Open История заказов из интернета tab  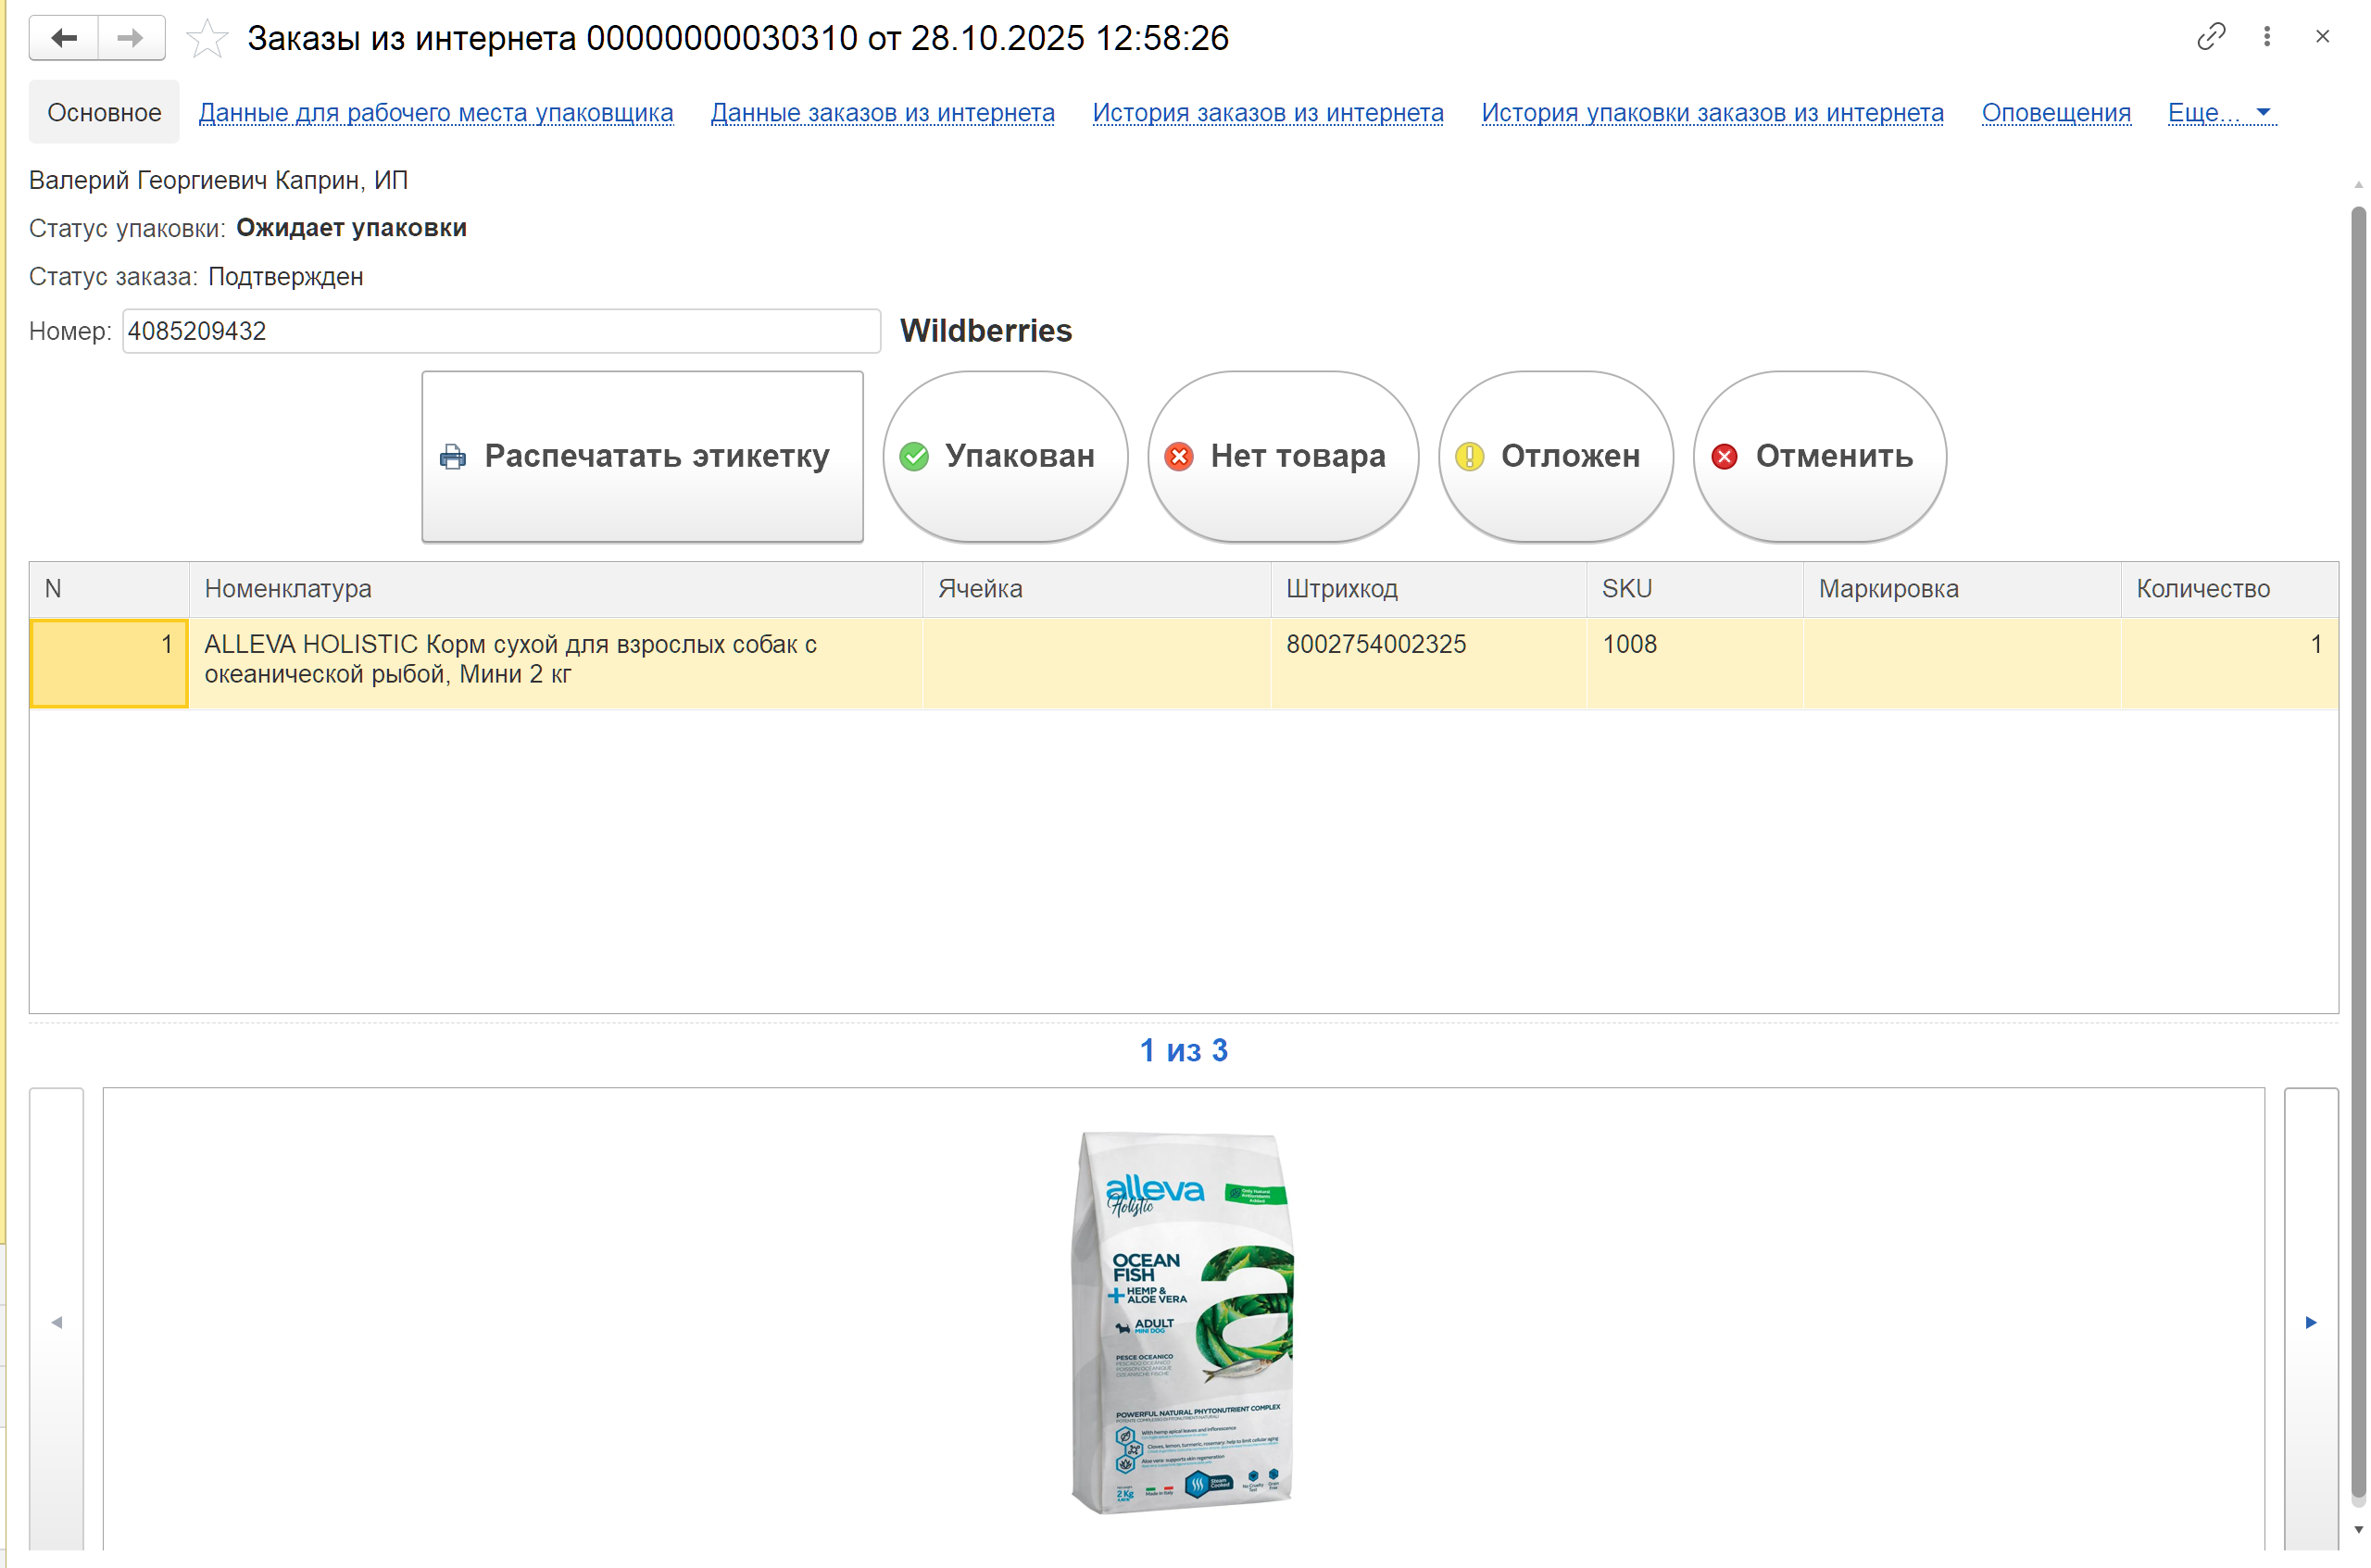(1267, 113)
